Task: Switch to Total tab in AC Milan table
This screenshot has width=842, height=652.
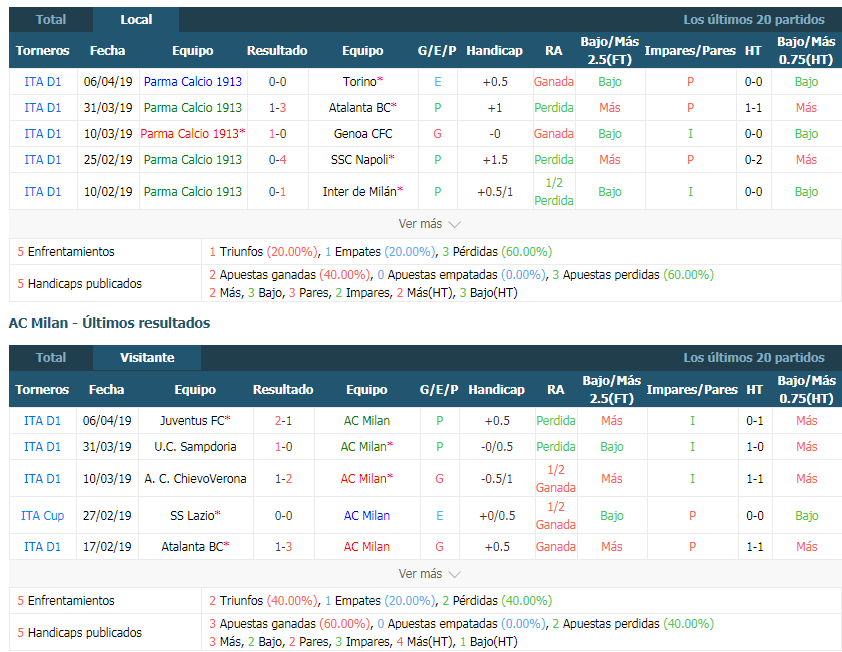Action: click(50, 358)
